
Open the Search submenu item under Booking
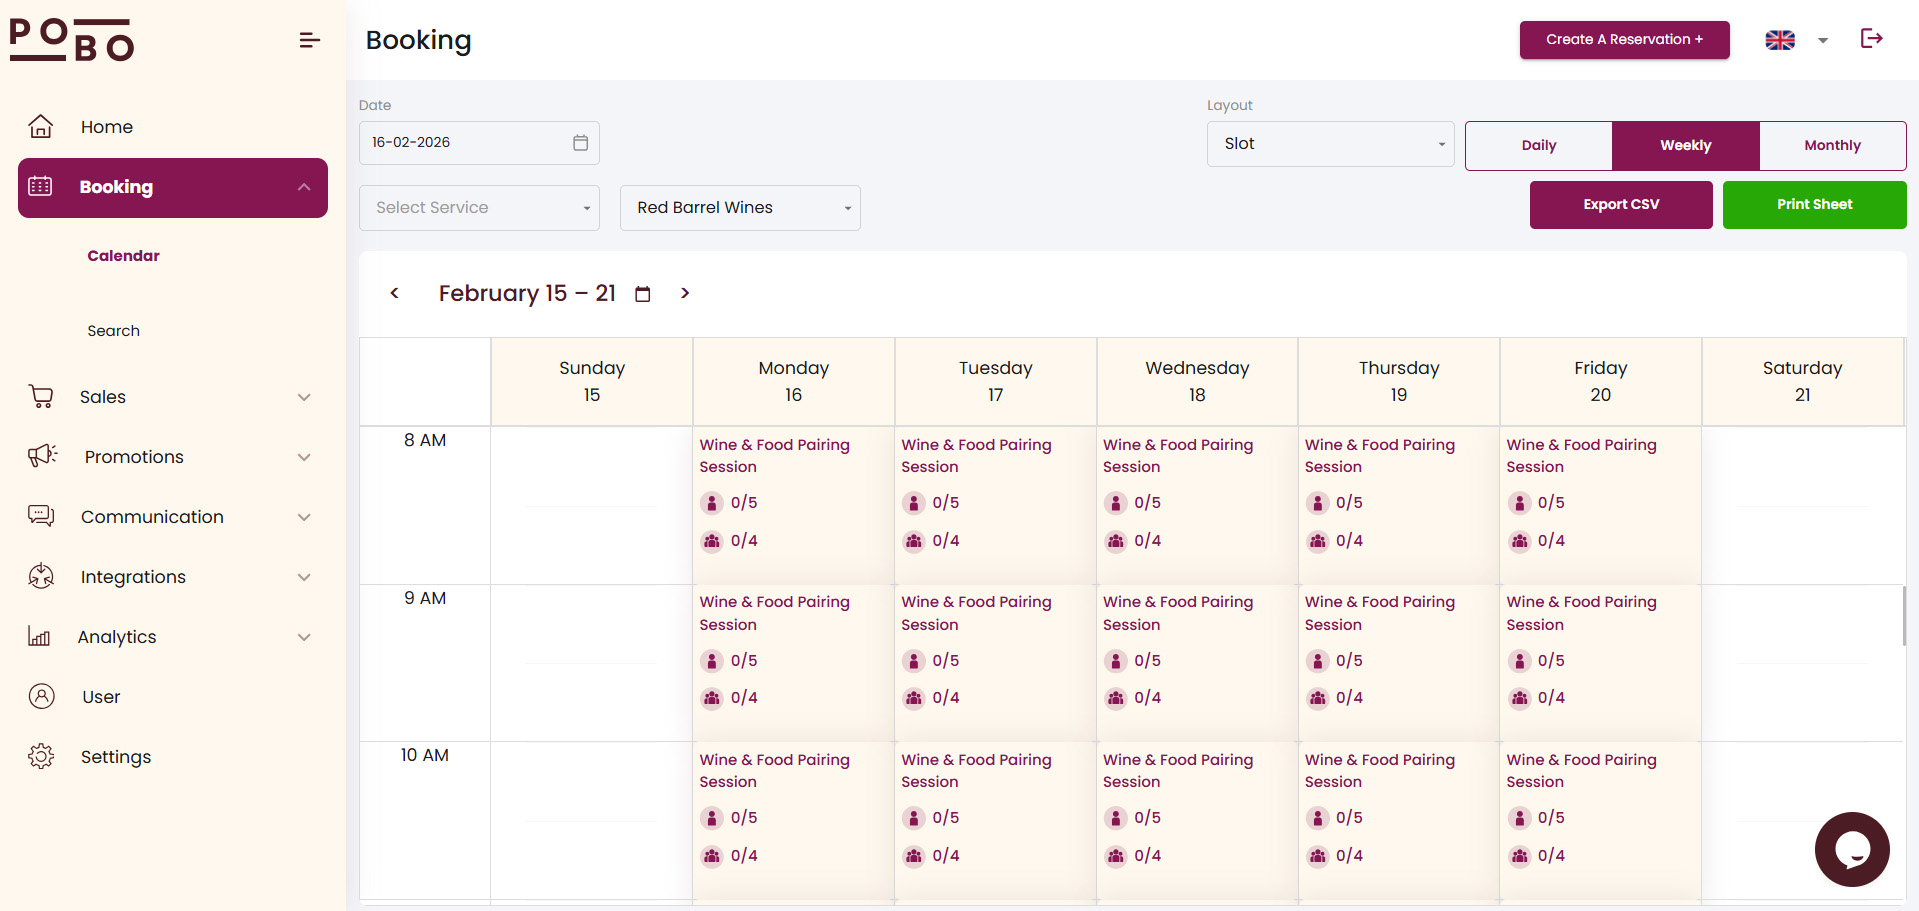tap(114, 331)
